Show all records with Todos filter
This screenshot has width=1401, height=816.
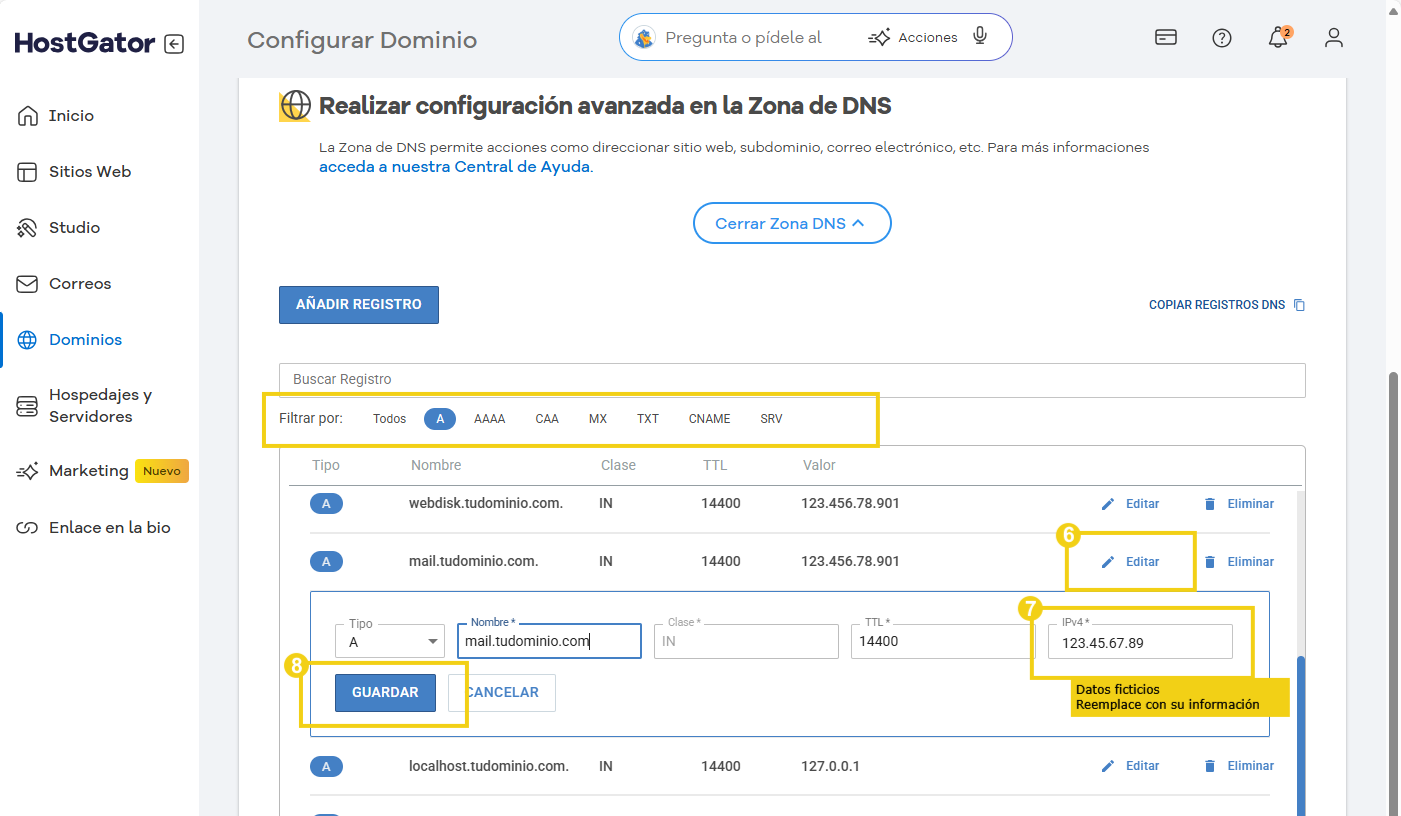389,419
